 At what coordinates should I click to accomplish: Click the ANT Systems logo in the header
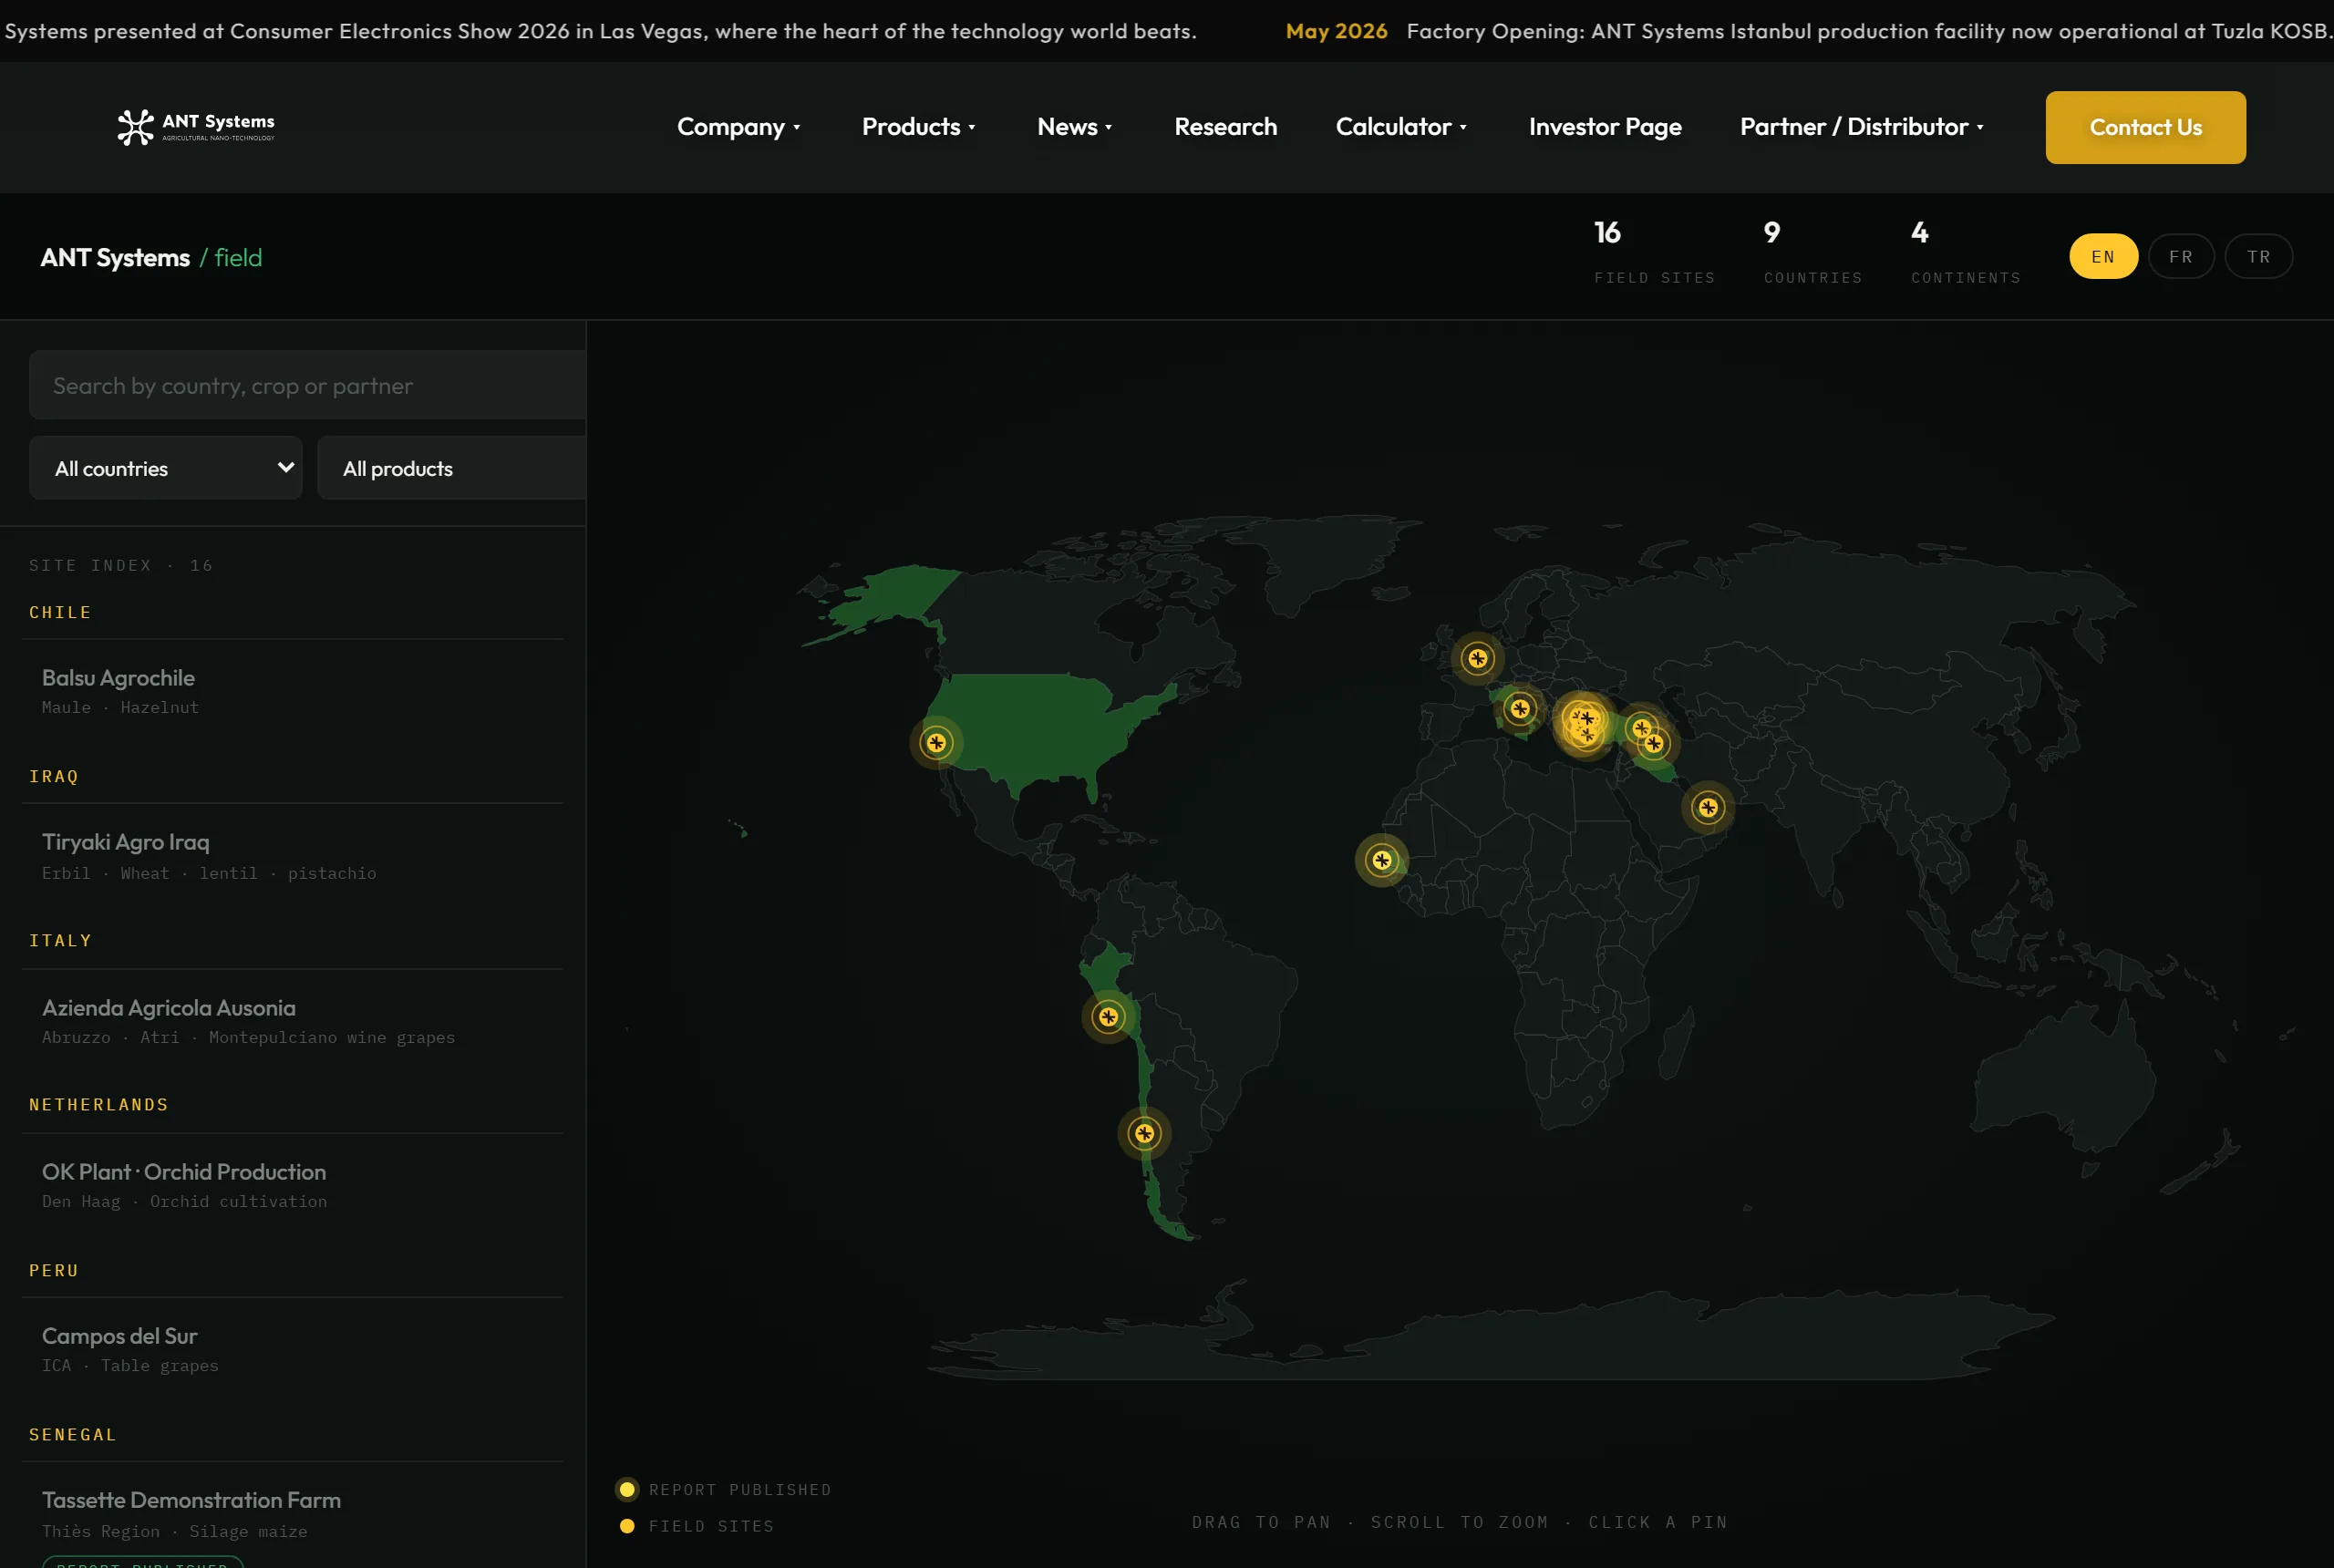pos(196,127)
